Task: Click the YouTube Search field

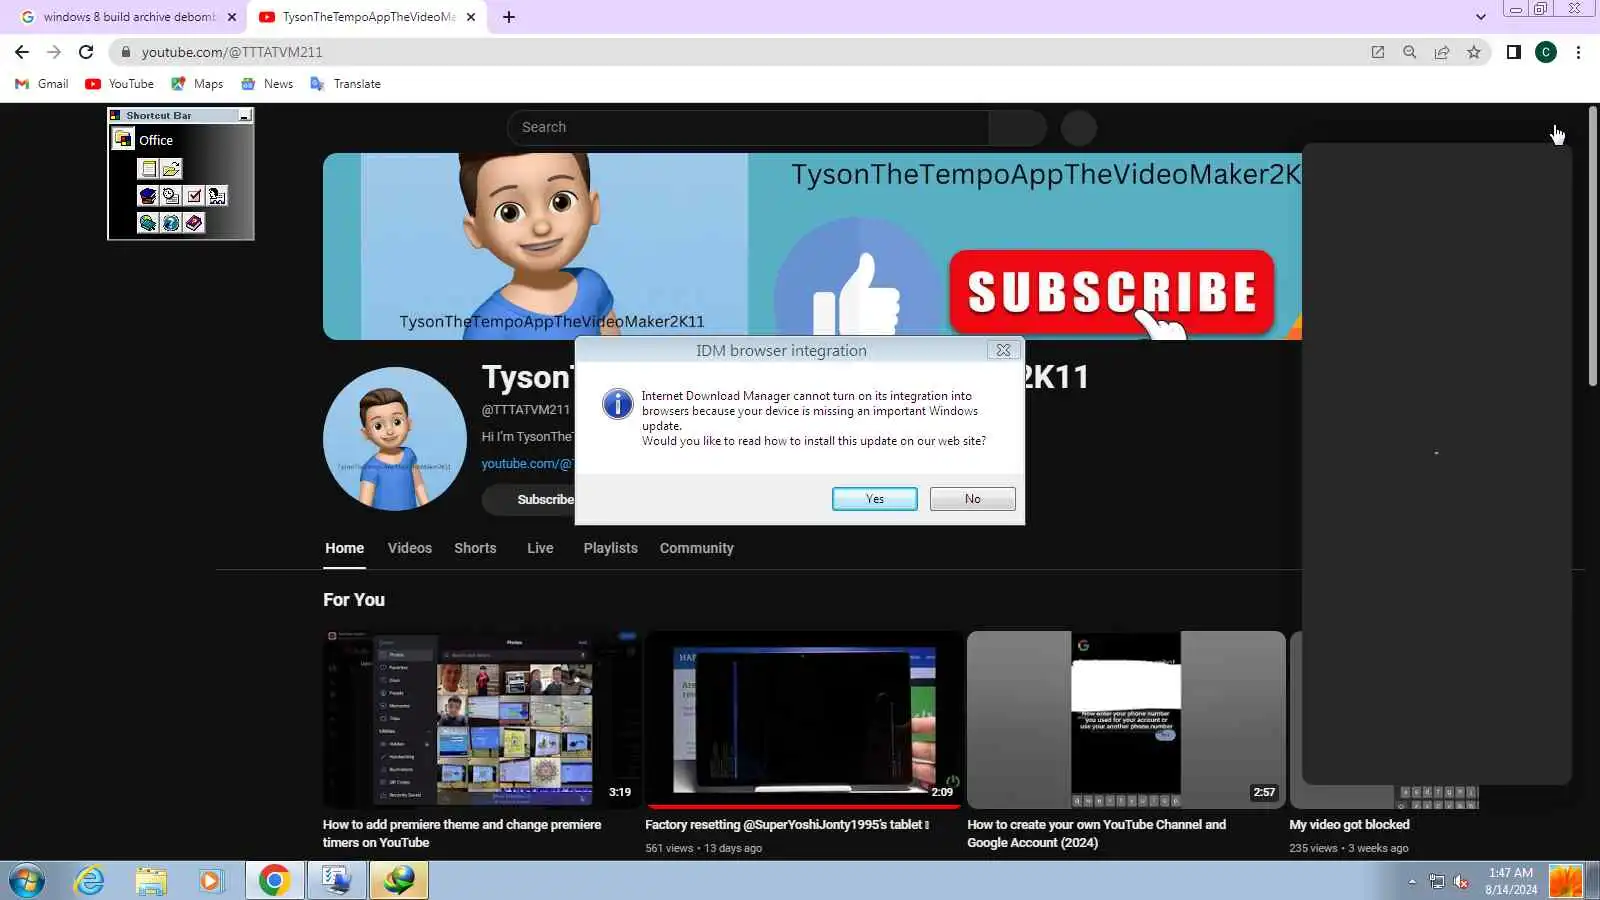Action: click(748, 128)
